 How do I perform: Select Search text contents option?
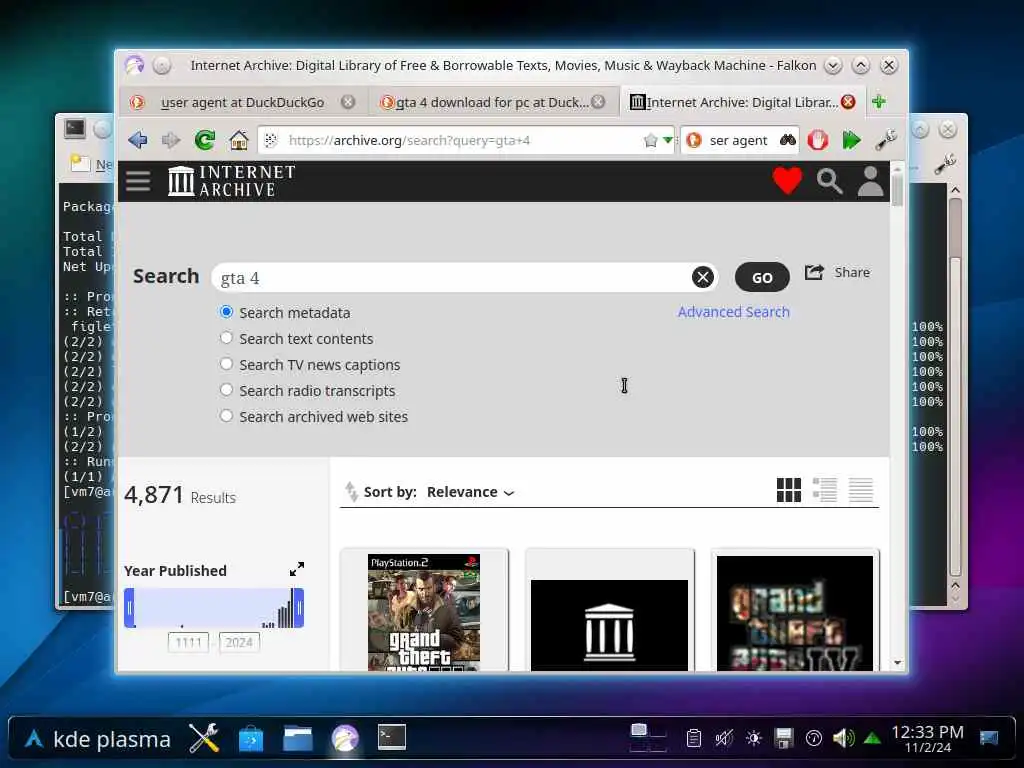click(x=226, y=338)
